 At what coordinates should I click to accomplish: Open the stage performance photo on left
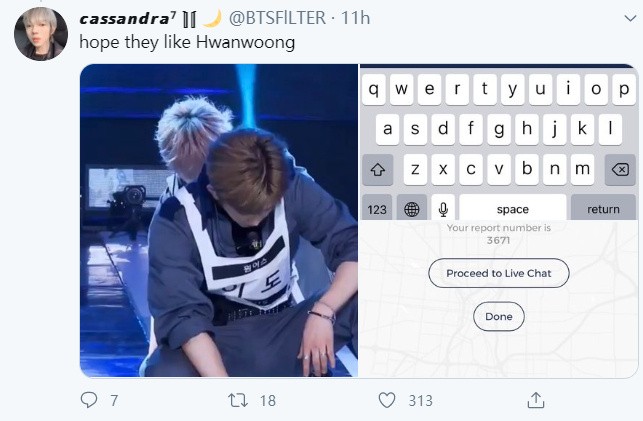tap(219, 221)
